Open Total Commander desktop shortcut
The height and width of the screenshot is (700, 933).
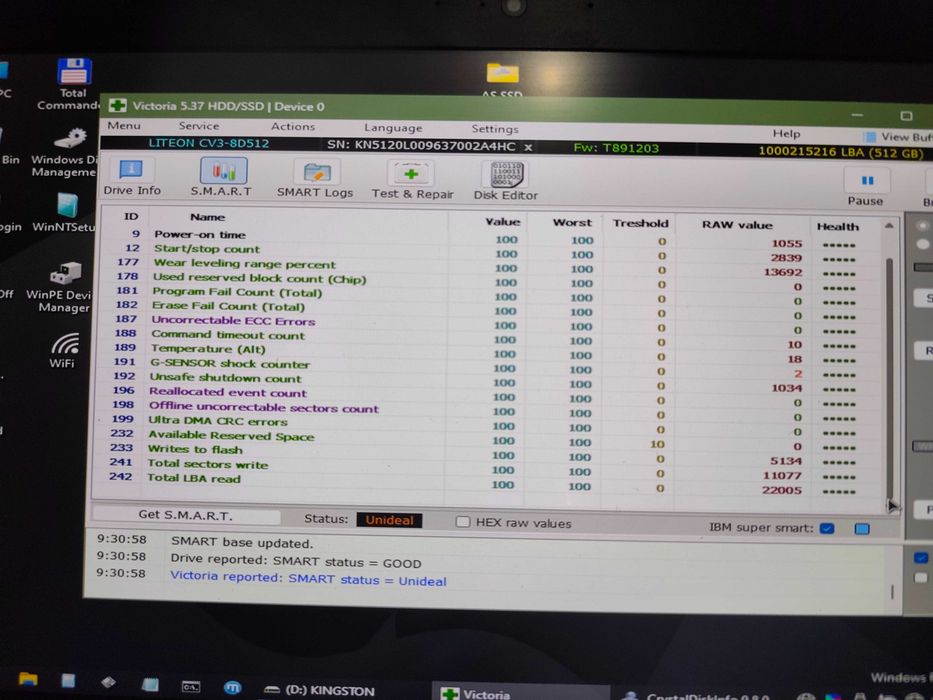tap(73, 83)
